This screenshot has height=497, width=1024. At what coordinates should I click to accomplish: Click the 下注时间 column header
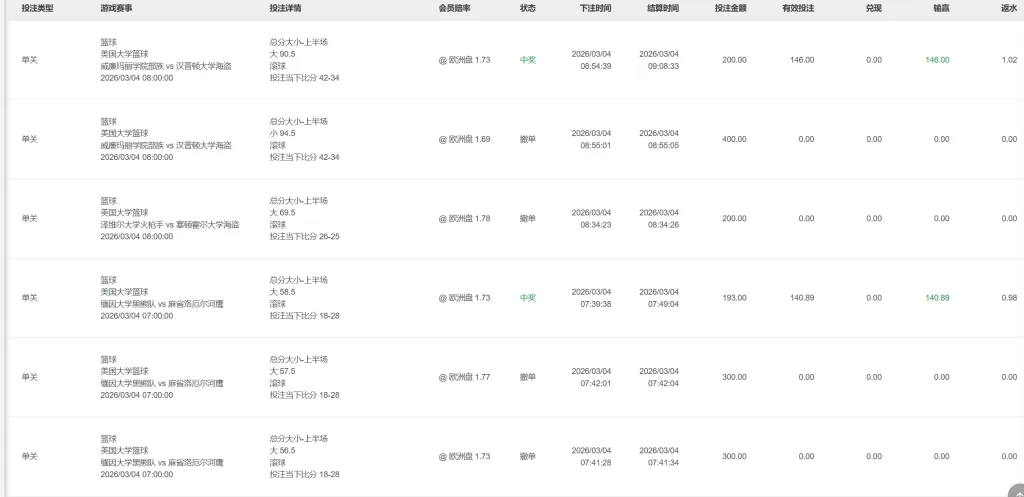pos(595,8)
